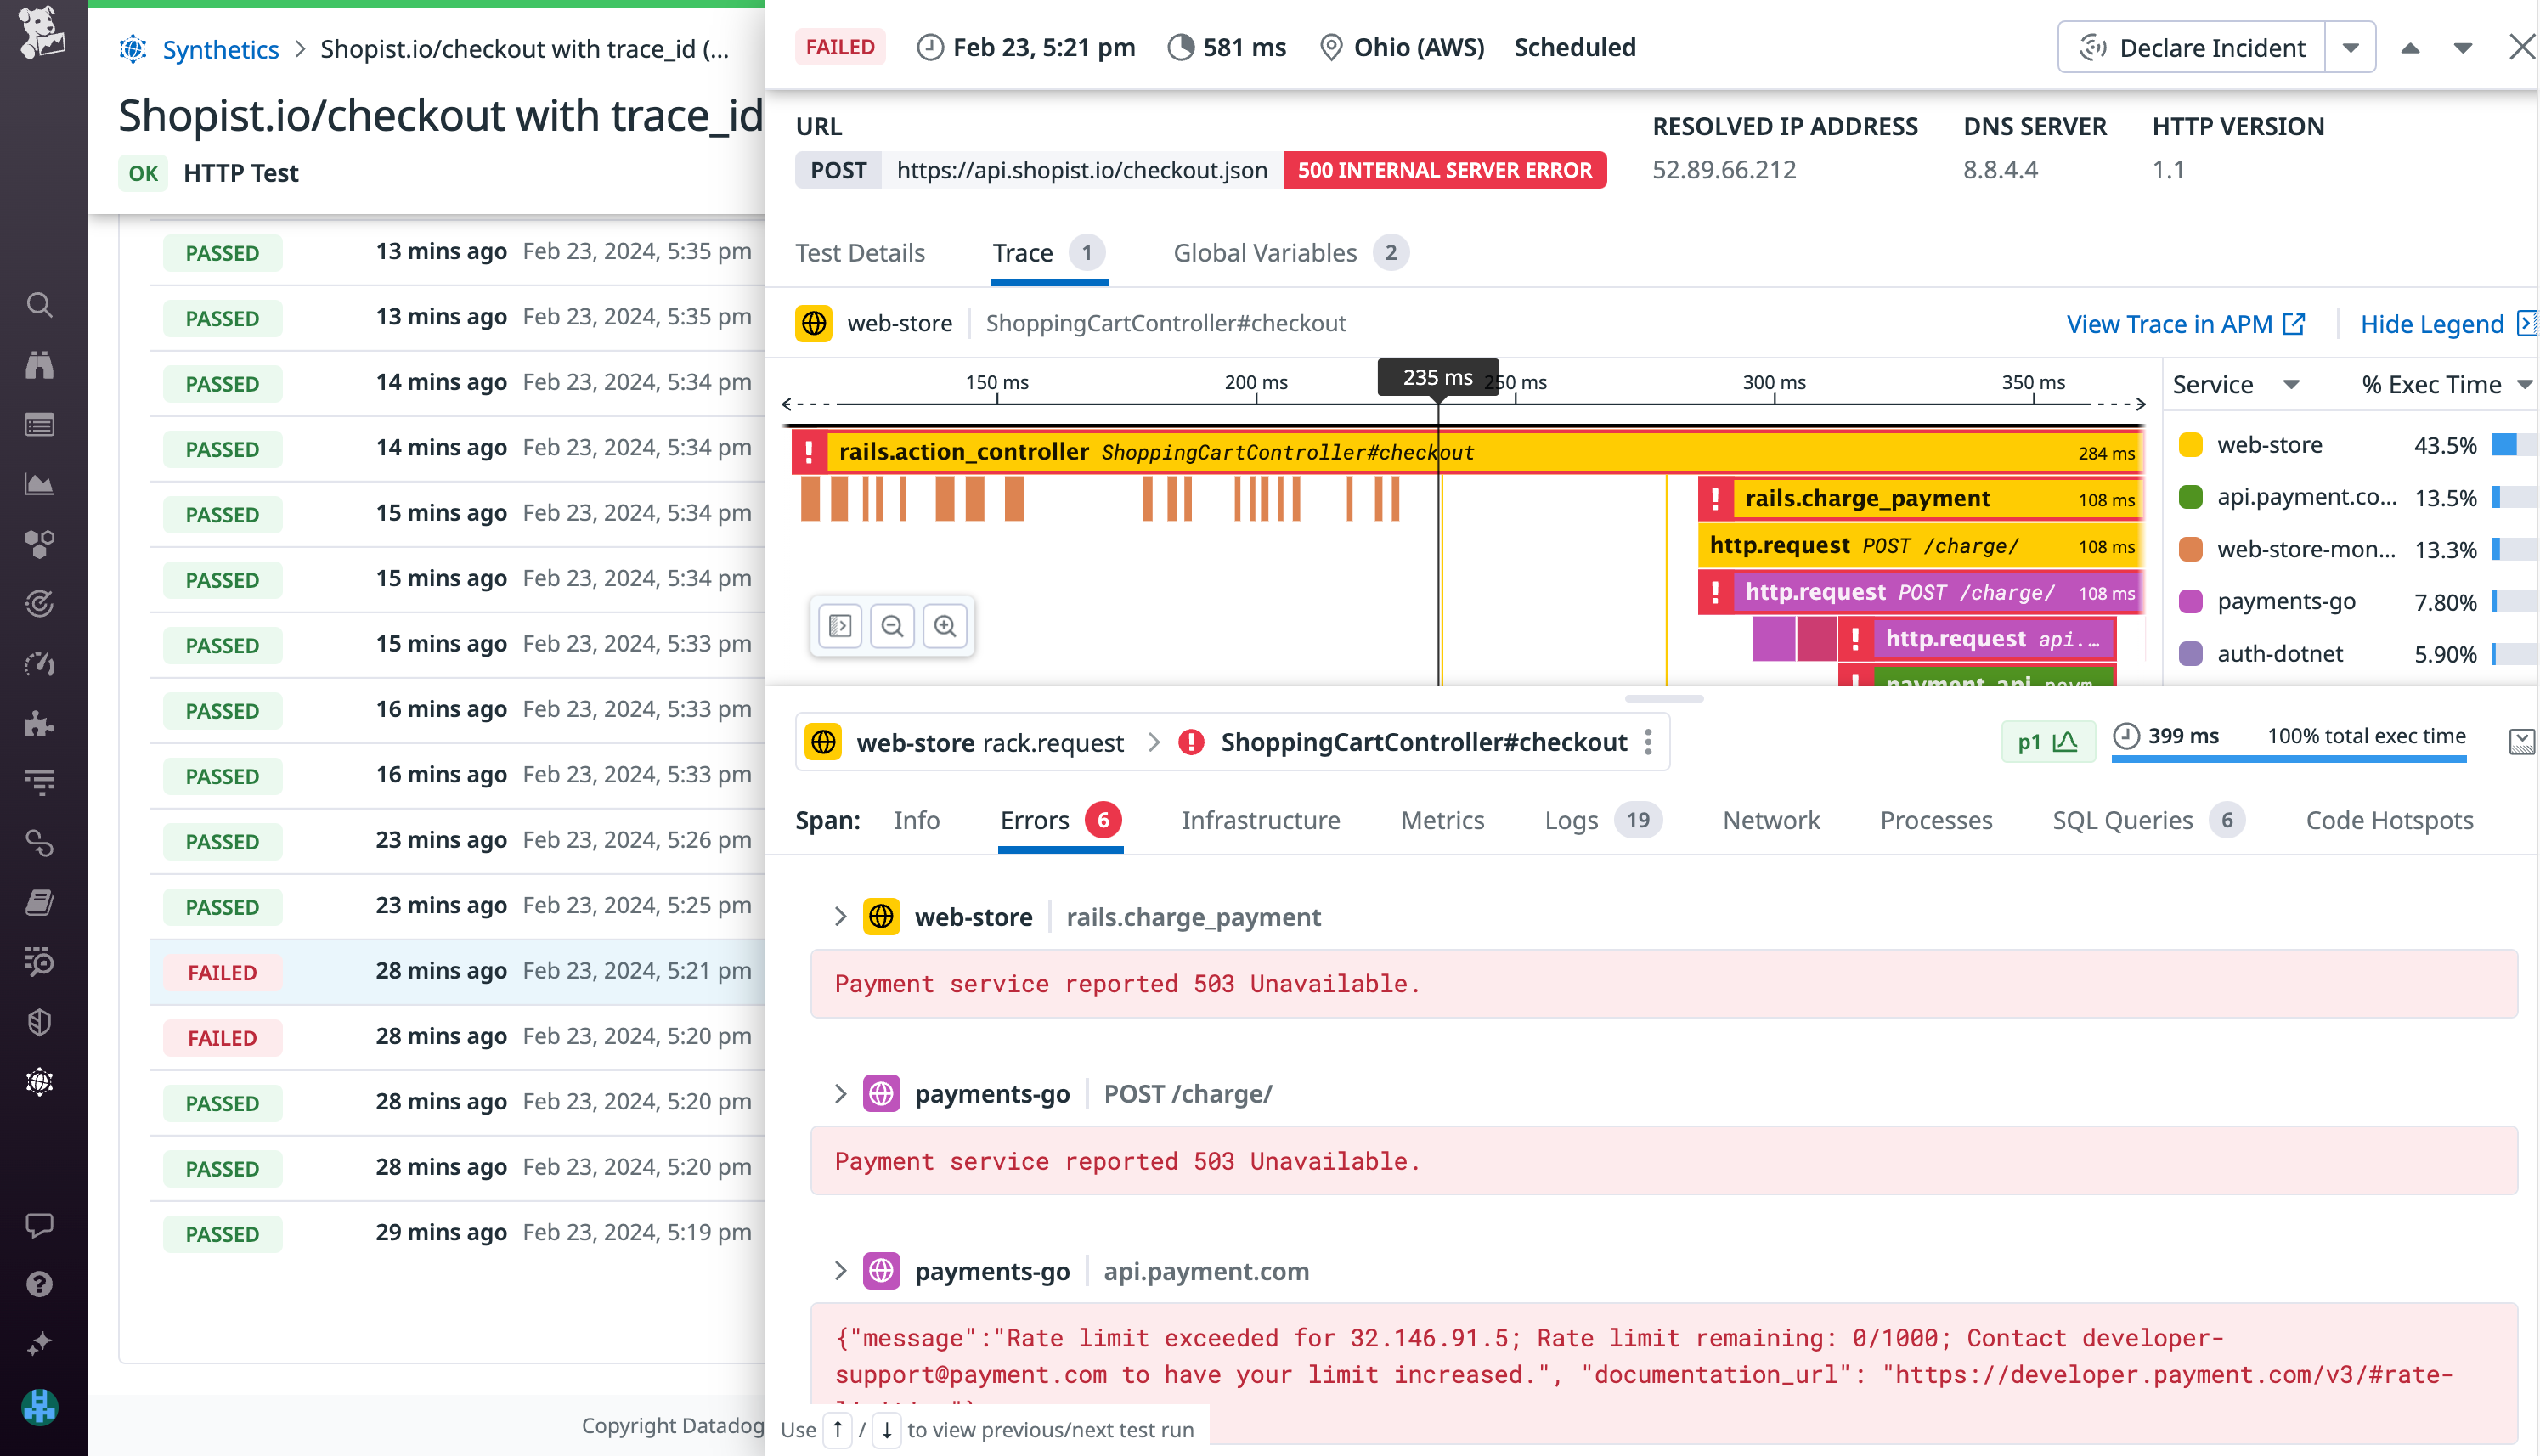This screenshot has width=2540, height=1456.
Task: Expand the web-store rails.charge_payment error entry
Action: point(840,916)
